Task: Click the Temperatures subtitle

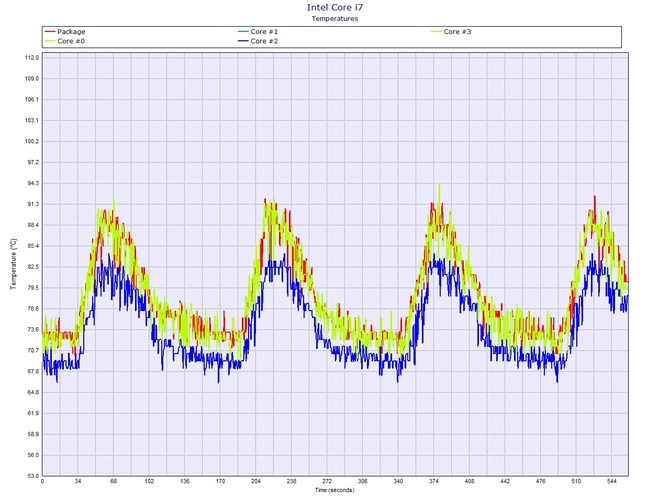Action: tap(335, 18)
